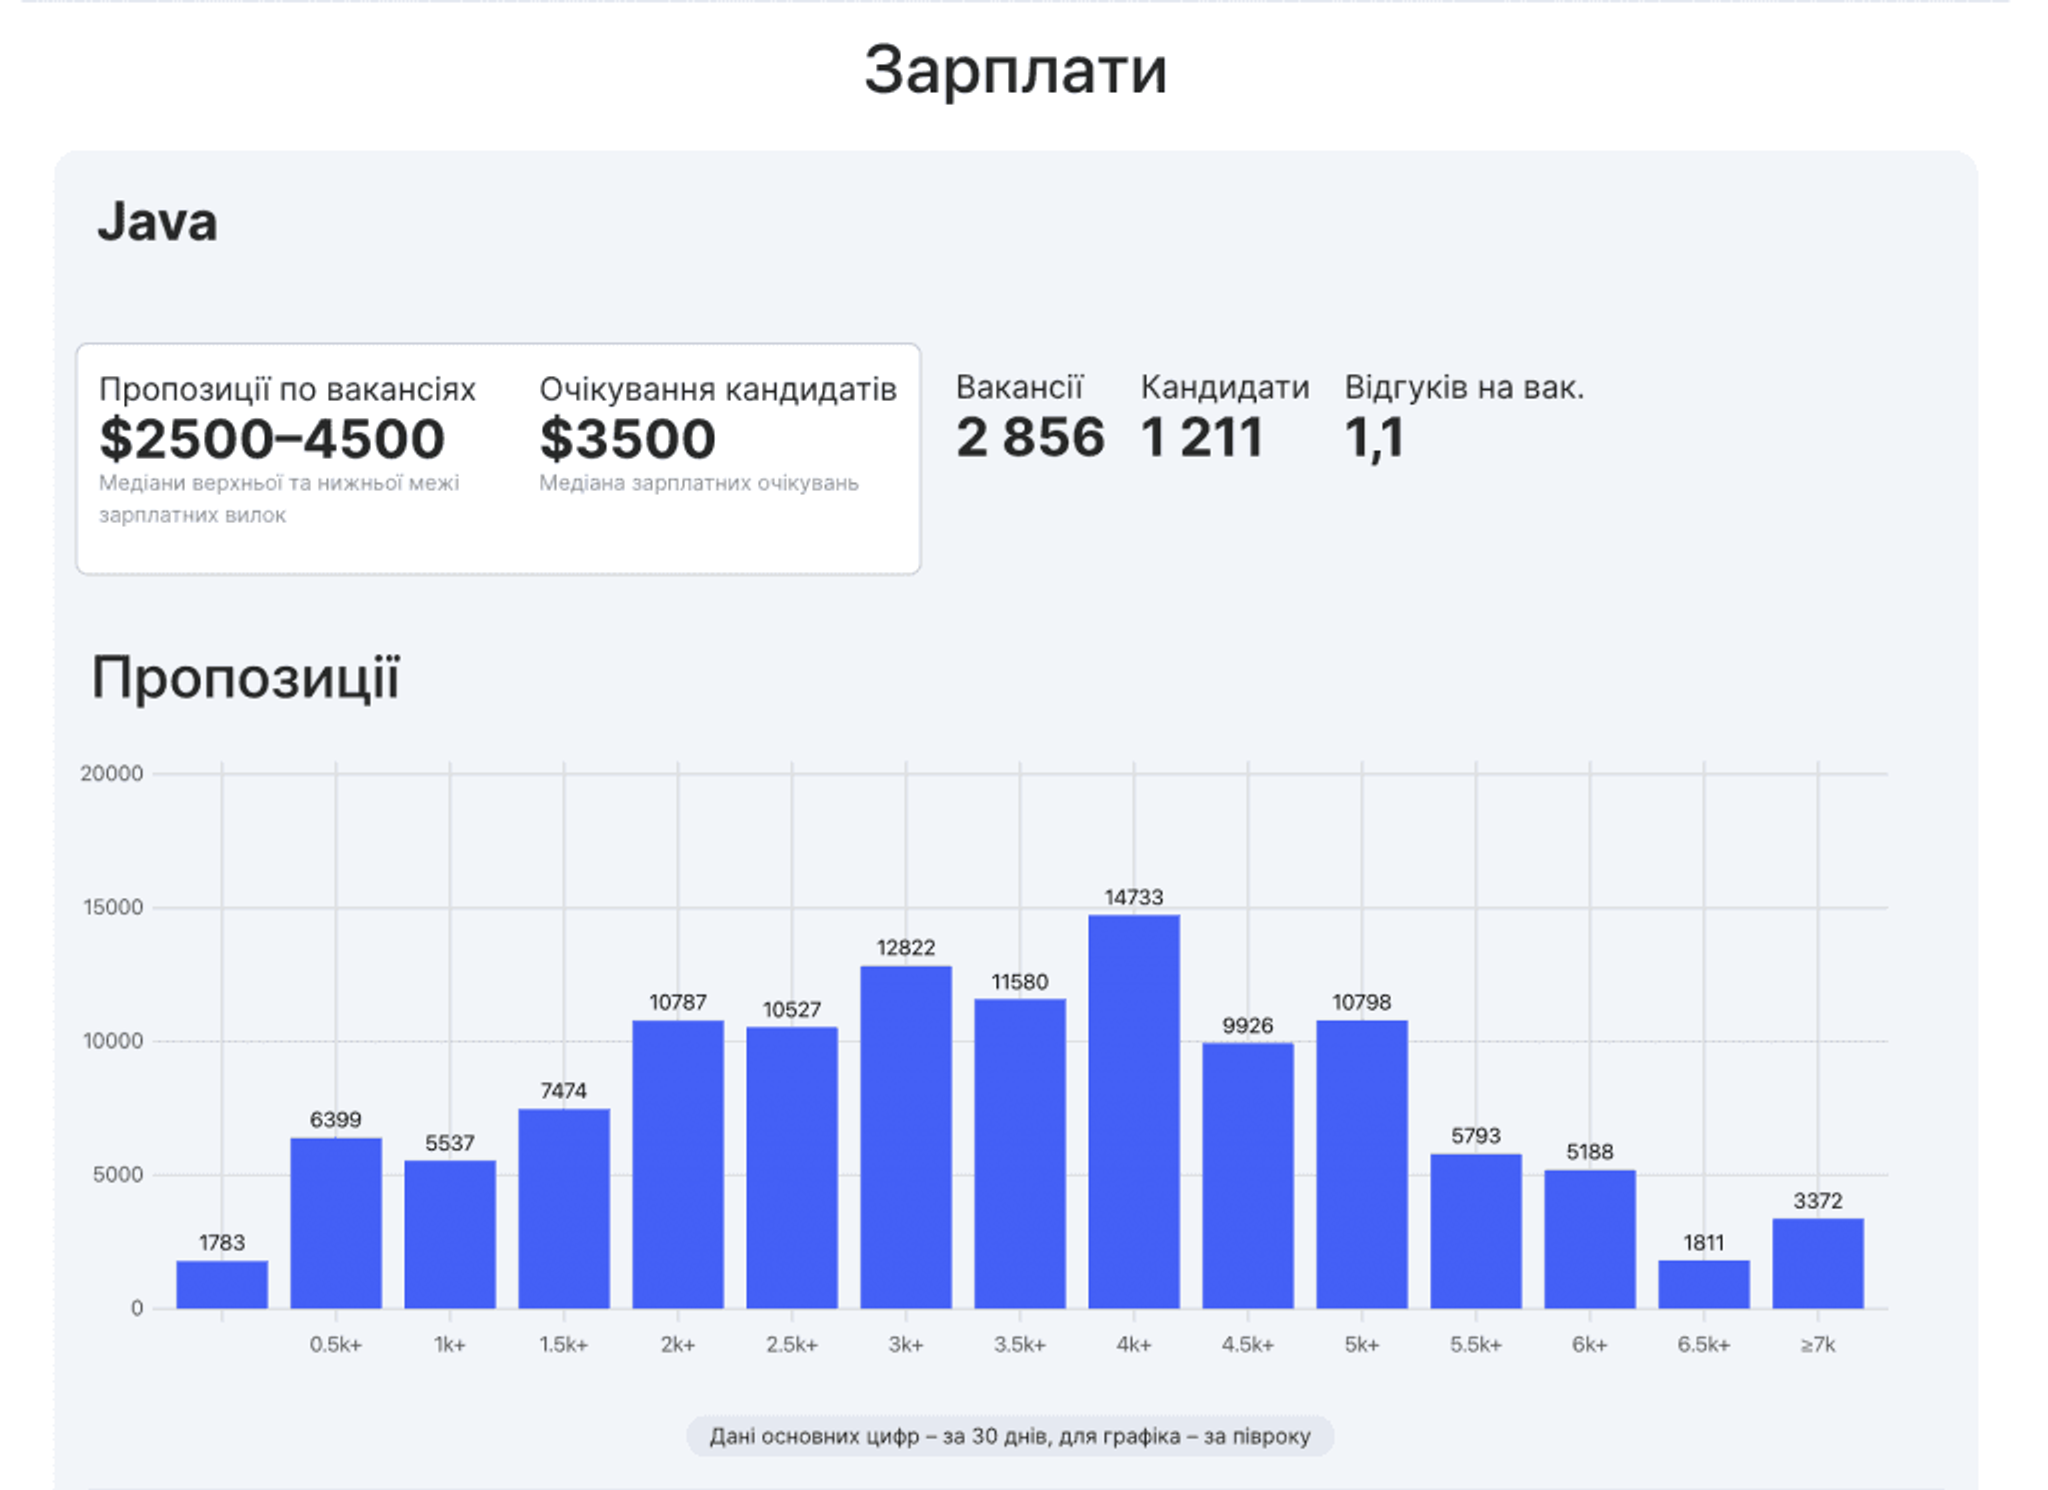Click the 0.5k+ bar labeled 6399
This screenshot has height=1490, width=2048.
coord(336,1222)
